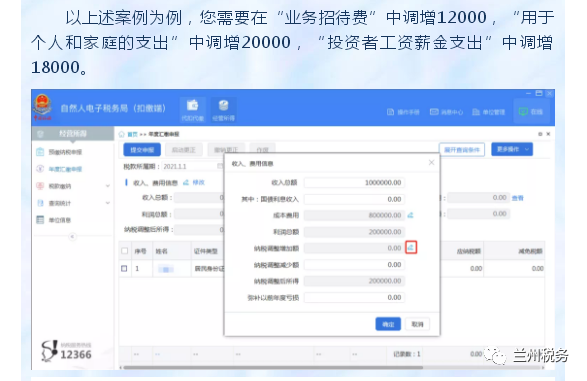Click the 应纳税额 column header
The image size is (587, 381).
coord(468,251)
